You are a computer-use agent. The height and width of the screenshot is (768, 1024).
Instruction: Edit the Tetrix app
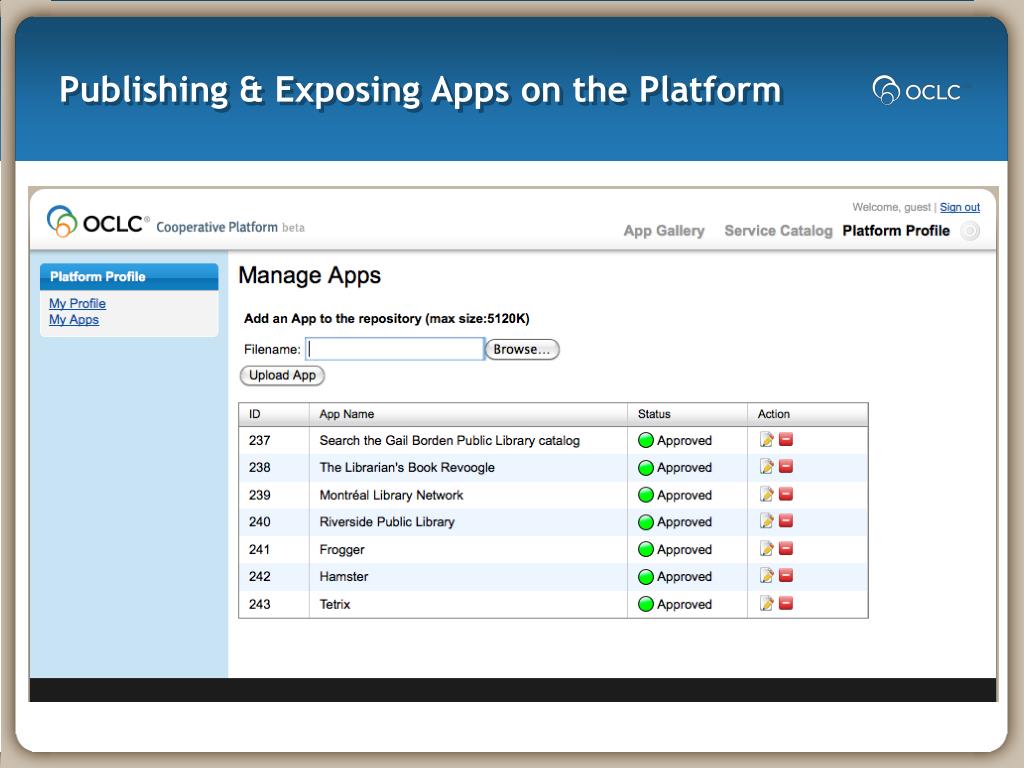pyautogui.click(x=767, y=603)
